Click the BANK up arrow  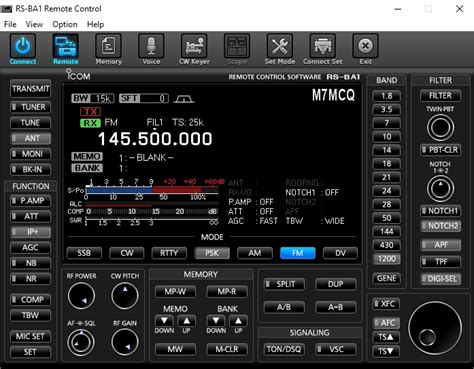(x=238, y=321)
